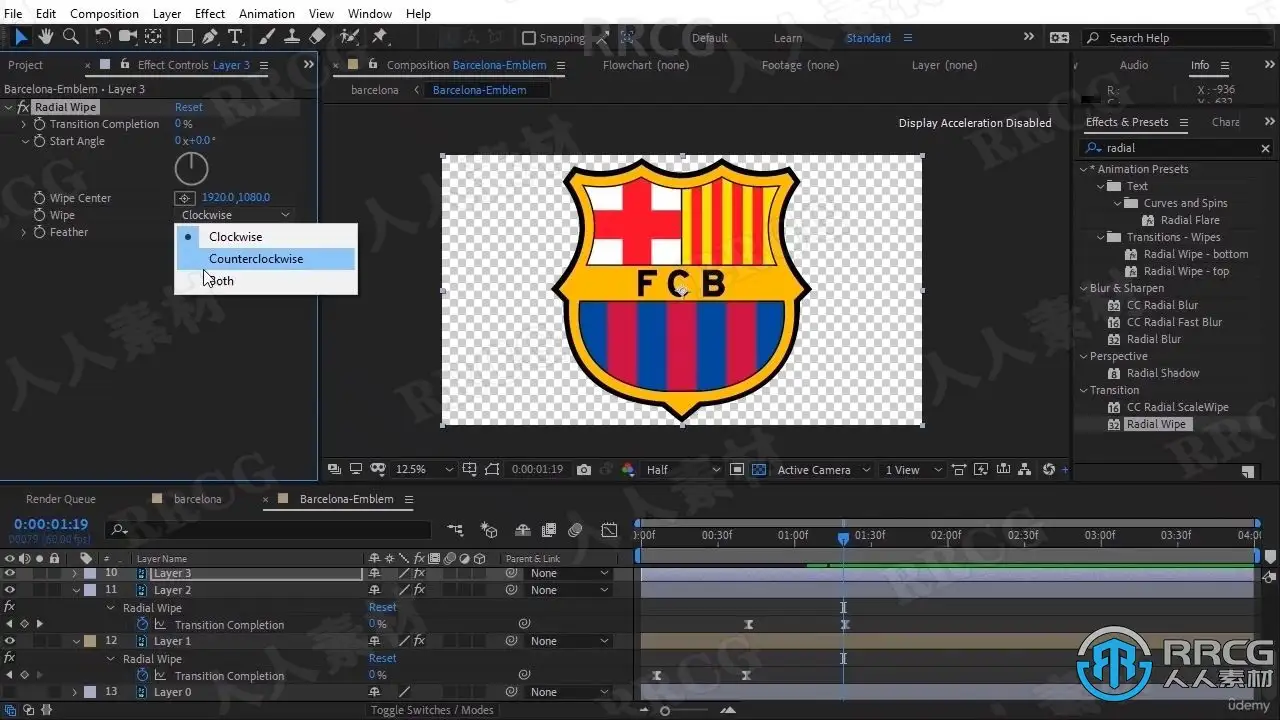Click the Frame Blending icon in timeline

pos(549,530)
